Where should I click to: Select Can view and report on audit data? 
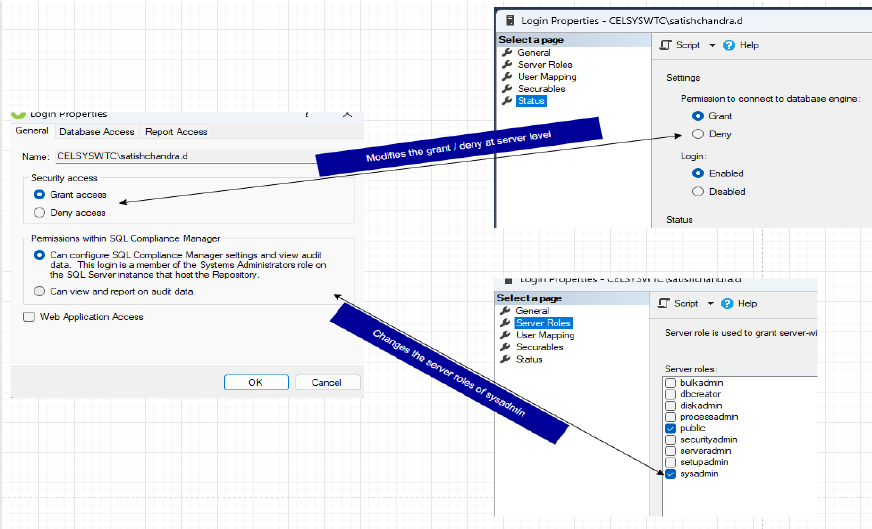[39, 291]
